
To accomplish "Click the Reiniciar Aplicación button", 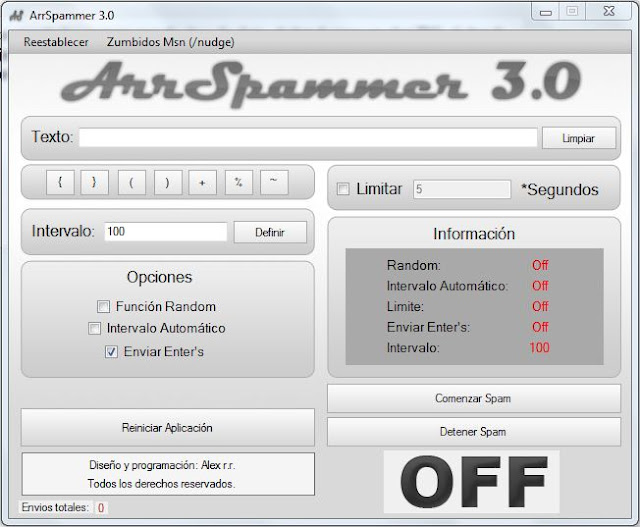I will pyautogui.click(x=168, y=427).
